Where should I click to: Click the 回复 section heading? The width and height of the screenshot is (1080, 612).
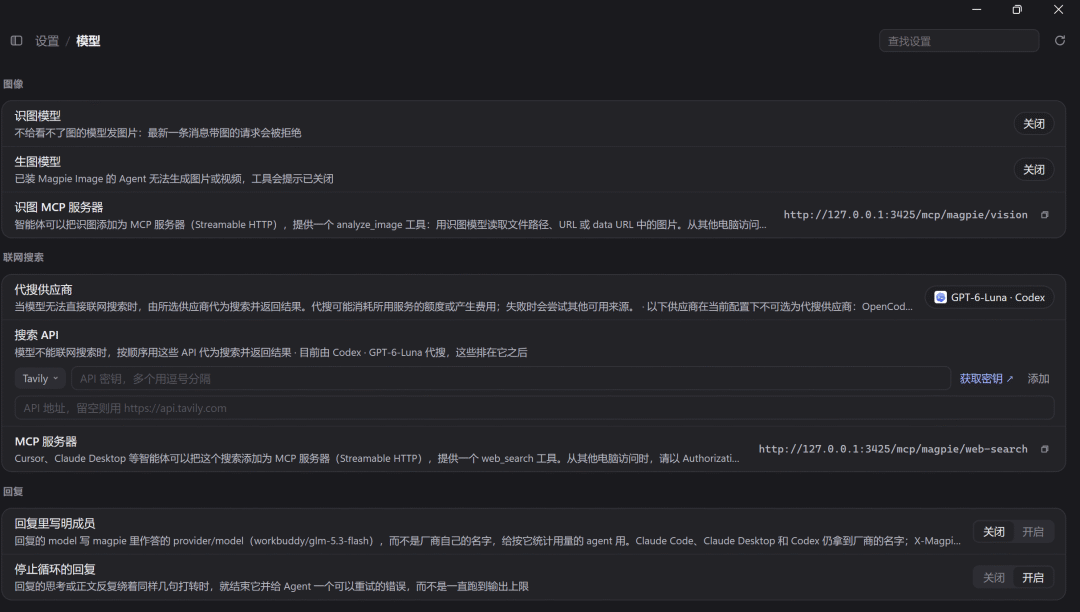click(x=13, y=492)
